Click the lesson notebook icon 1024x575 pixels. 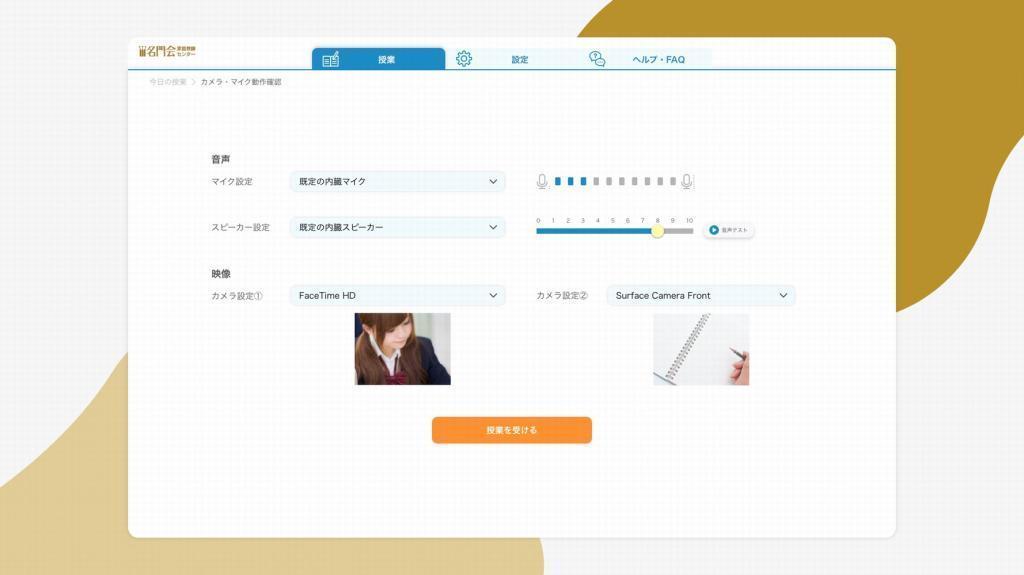pos(330,59)
